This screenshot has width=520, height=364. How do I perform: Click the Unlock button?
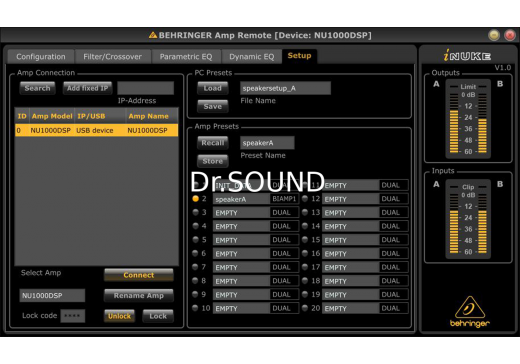pyautogui.click(x=119, y=316)
